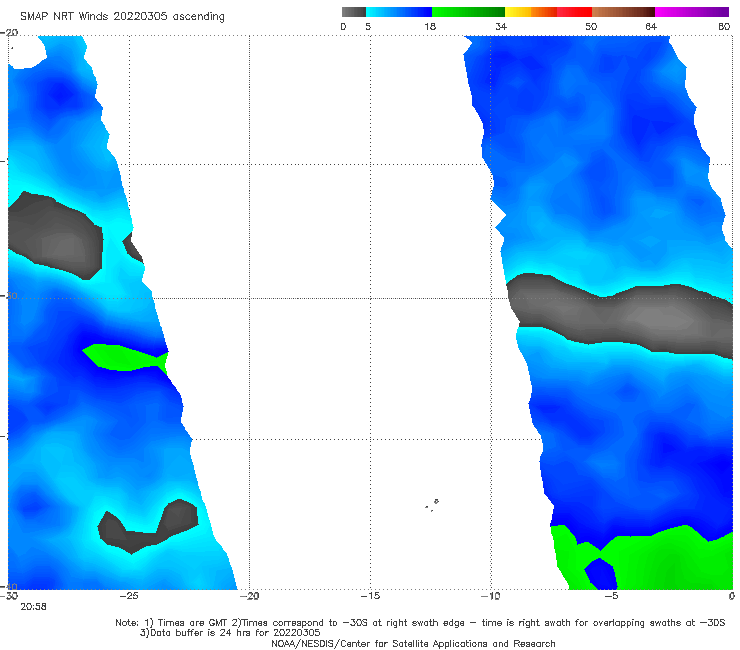Click the '-20' longitude axis label on bottom axis
This screenshot has height=650, width=740.
point(249,596)
